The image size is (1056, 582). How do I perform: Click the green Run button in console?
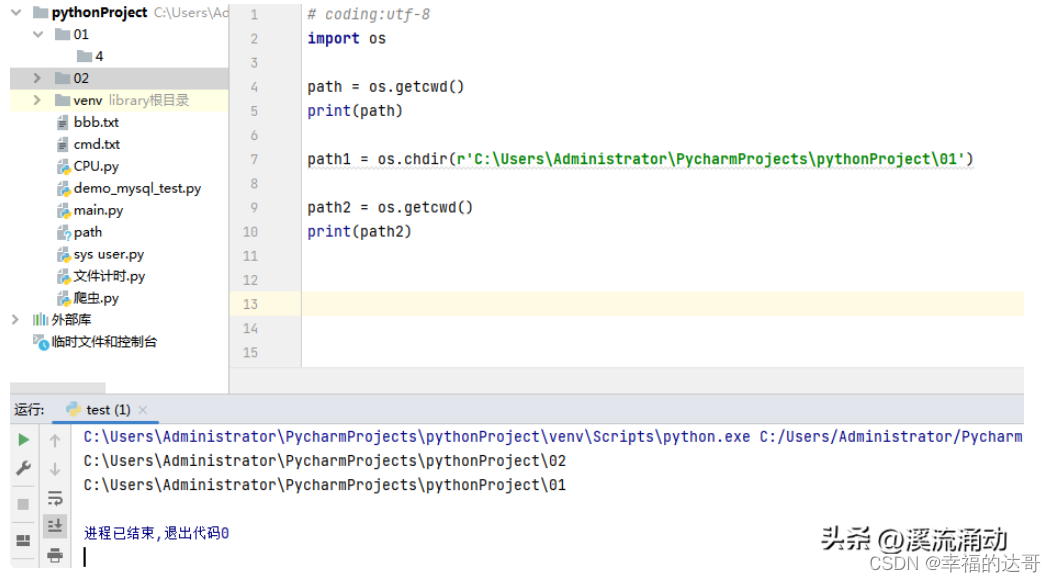coord(24,440)
